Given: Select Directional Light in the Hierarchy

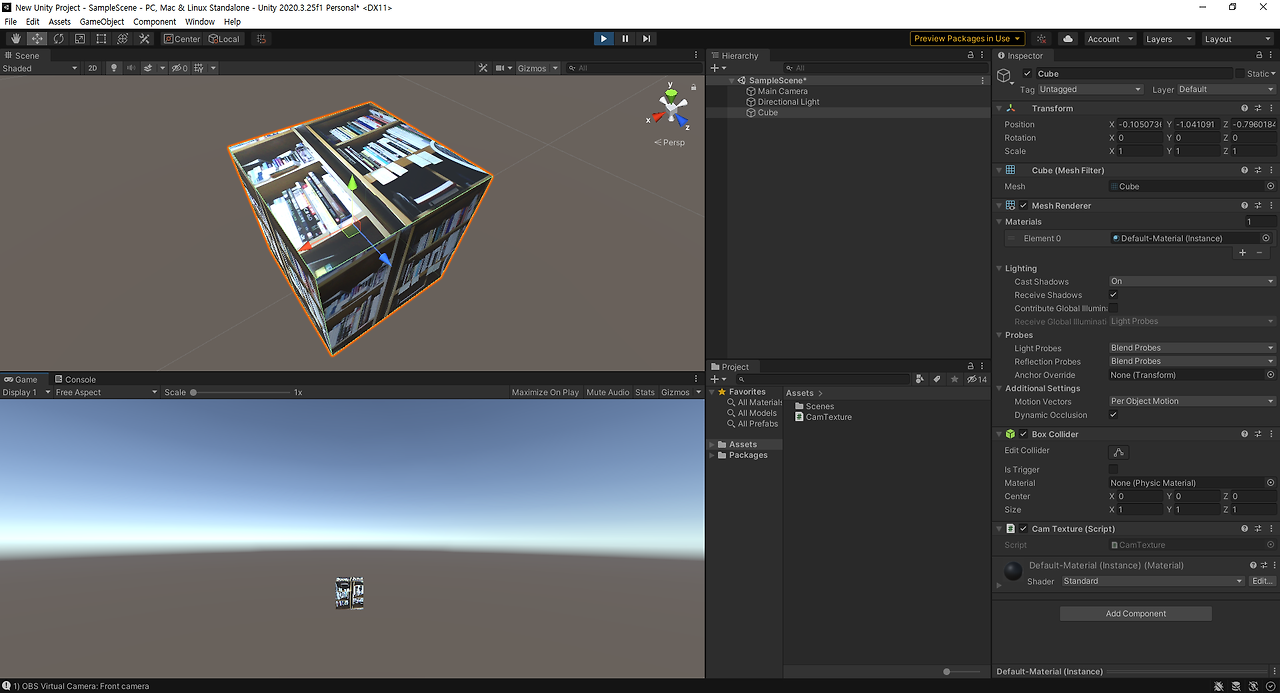Looking at the screenshot, I should coord(789,101).
